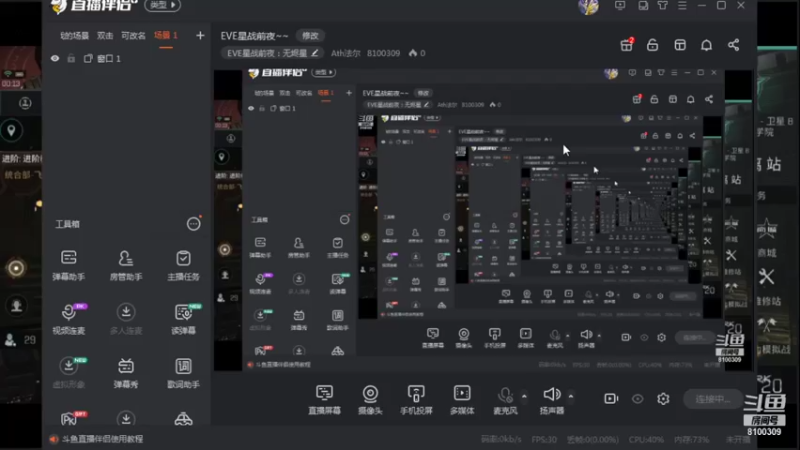Click the room number 8100309 text
The width and height of the screenshot is (800, 450).
(x=383, y=53)
